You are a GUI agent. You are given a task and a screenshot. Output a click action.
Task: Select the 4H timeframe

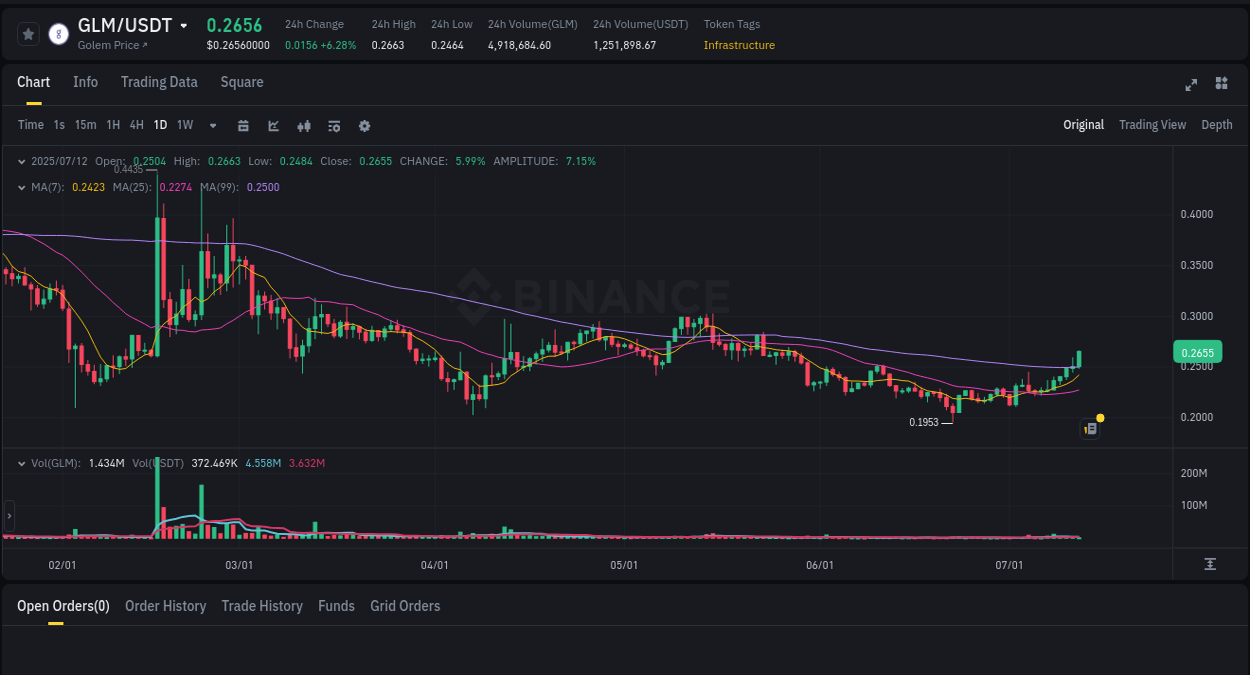pos(136,125)
